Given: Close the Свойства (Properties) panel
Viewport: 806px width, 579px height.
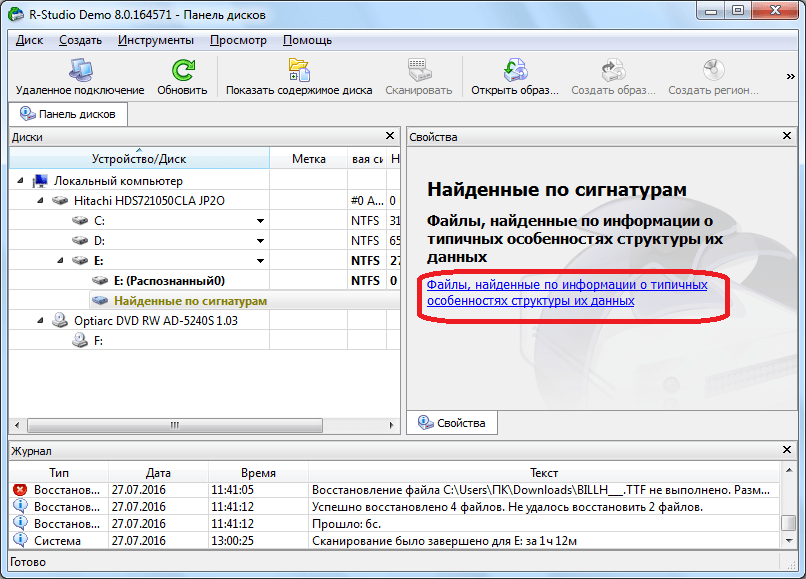Looking at the screenshot, I should [788, 136].
